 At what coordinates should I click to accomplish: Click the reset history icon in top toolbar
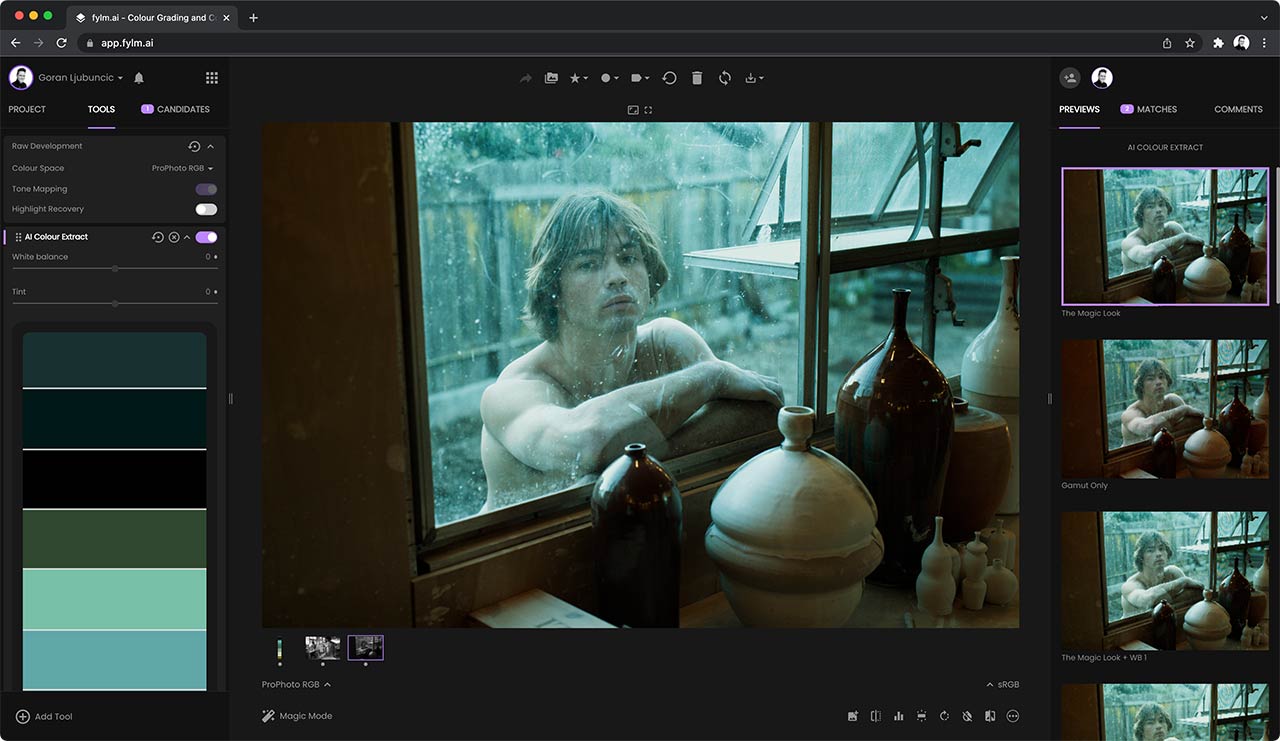pos(668,77)
